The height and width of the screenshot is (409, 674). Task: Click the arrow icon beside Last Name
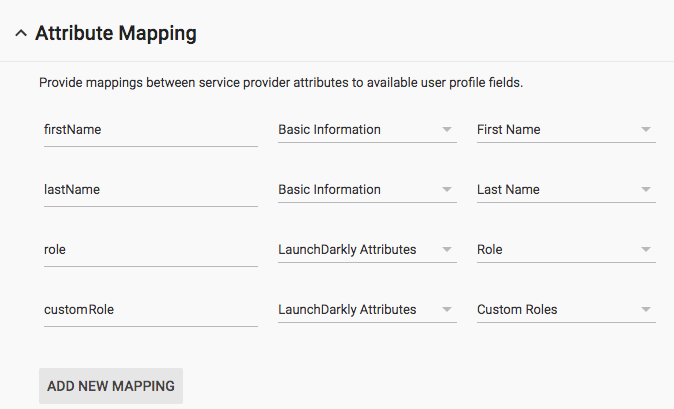(646, 190)
